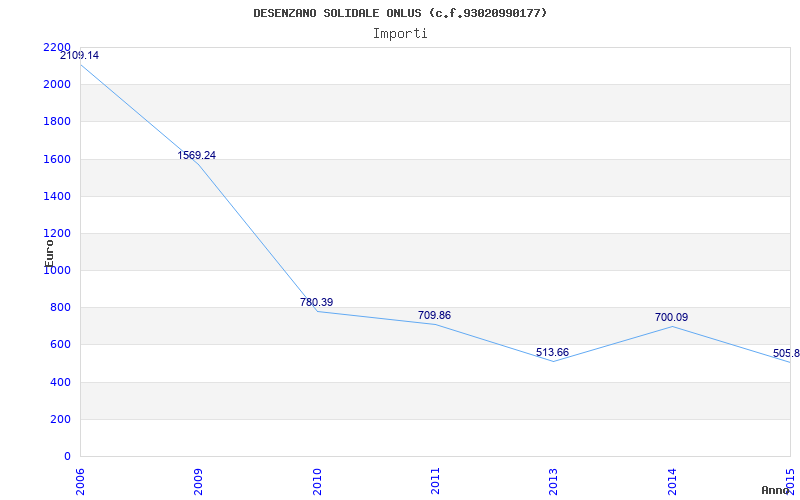Click the 2009 x-axis year label
Image resolution: width=800 pixels, height=500 pixels.
click(x=198, y=482)
